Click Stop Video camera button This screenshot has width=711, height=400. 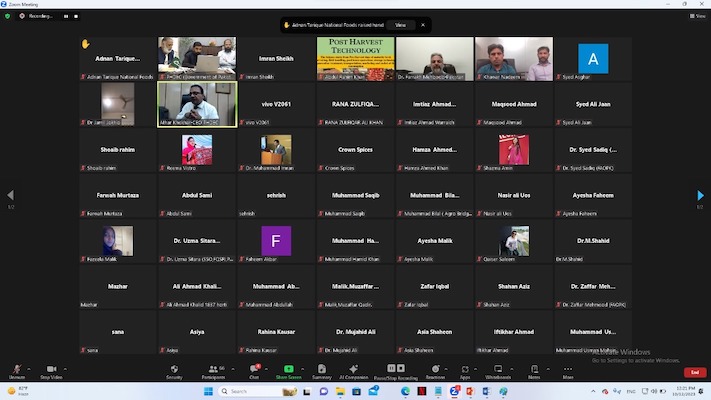(x=51, y=371)
